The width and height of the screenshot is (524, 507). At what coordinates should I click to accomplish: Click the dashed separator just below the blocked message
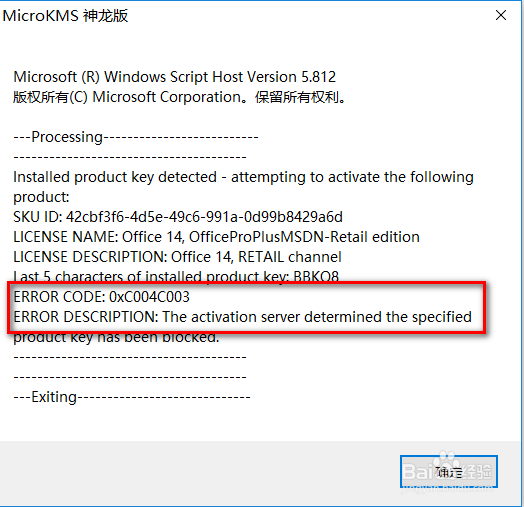[x=130, y=357]
